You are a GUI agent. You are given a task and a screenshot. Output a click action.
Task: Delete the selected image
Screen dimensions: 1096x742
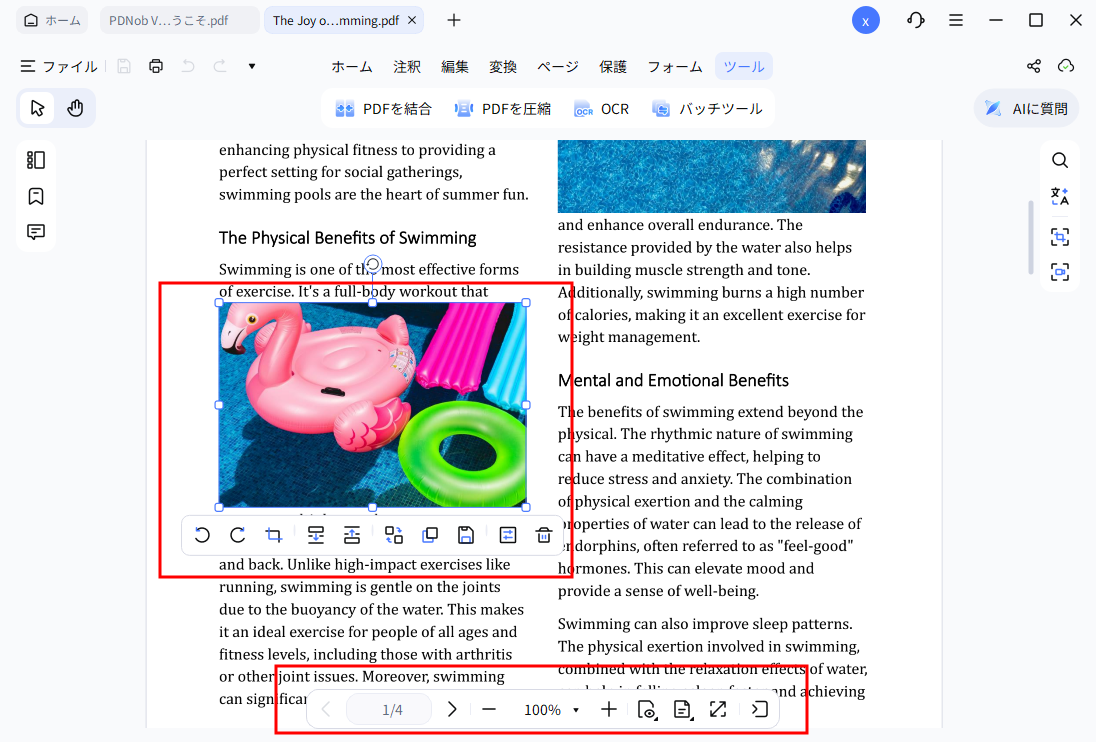(x=543, y=535)
